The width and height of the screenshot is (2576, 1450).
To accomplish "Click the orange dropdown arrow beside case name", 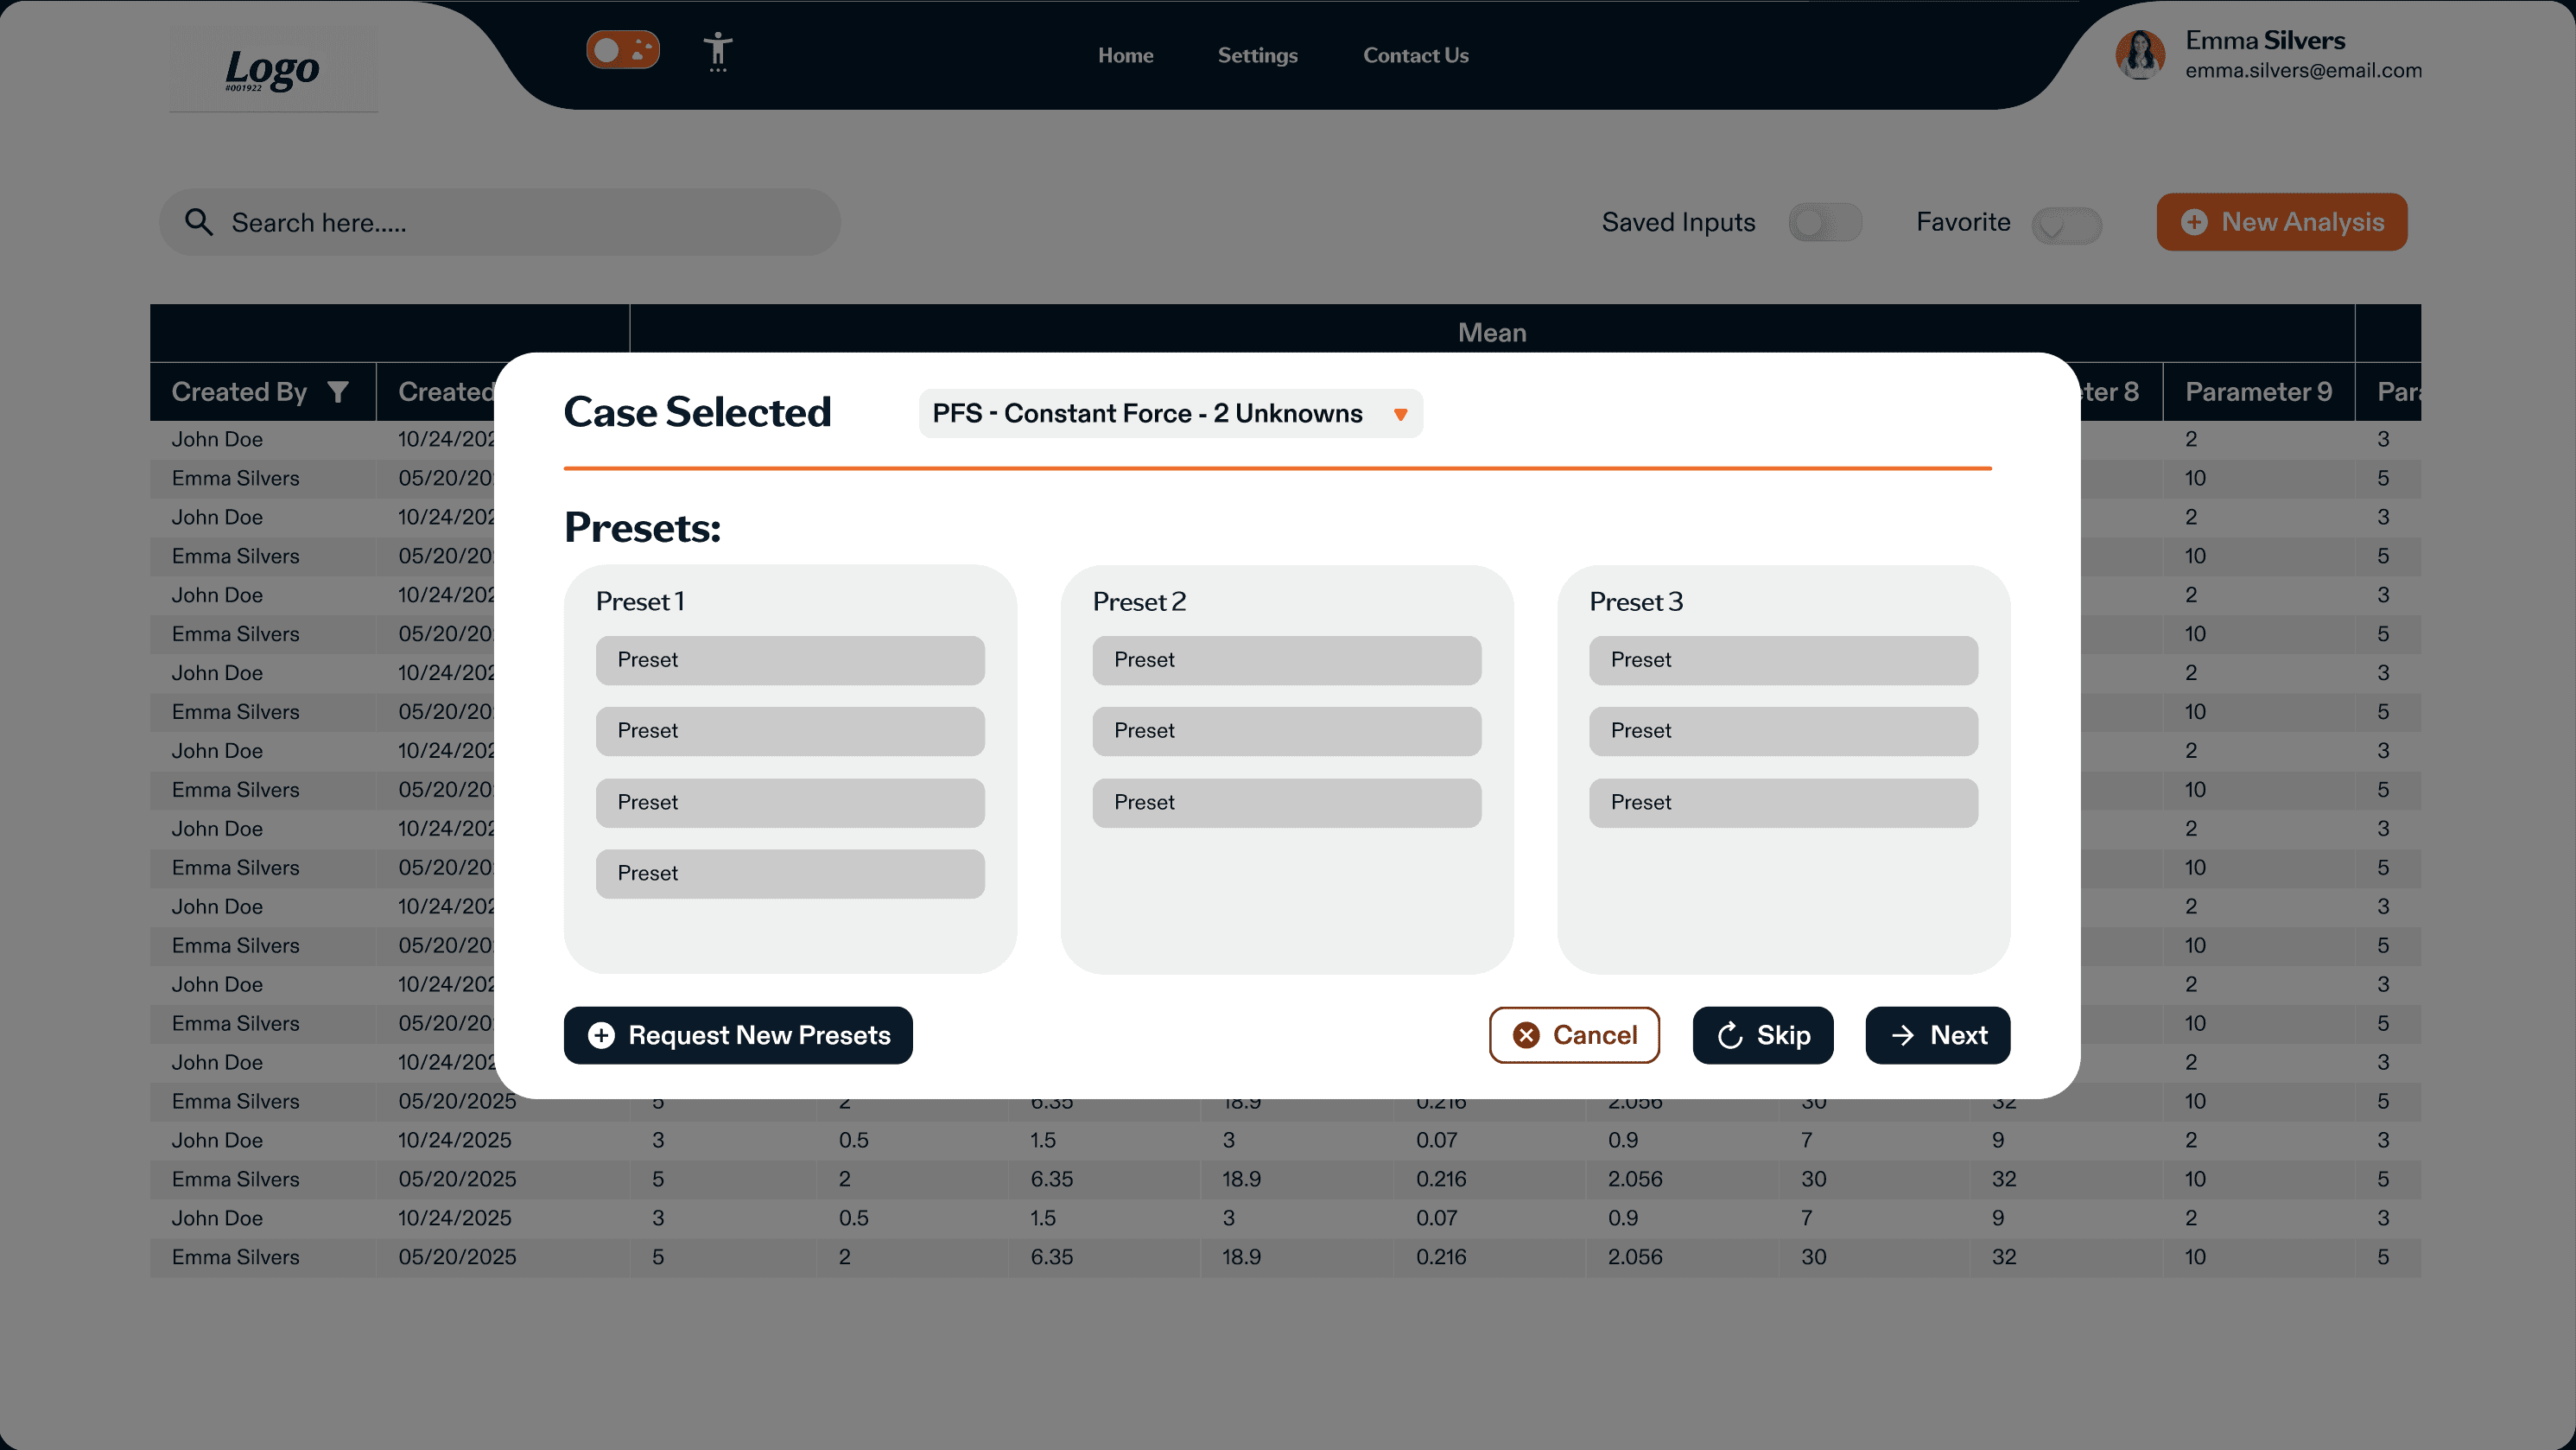I will (x=1400, y=414).
